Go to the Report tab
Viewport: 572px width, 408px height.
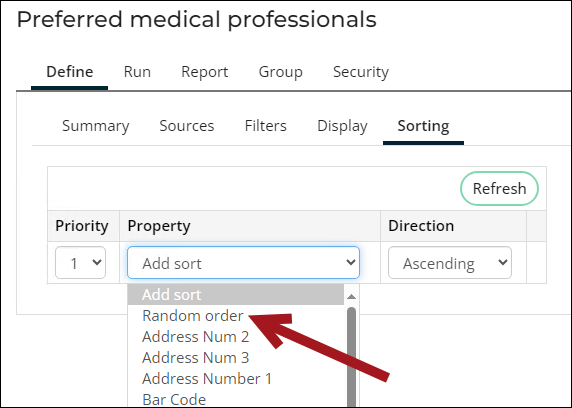(x=205, y=72)
